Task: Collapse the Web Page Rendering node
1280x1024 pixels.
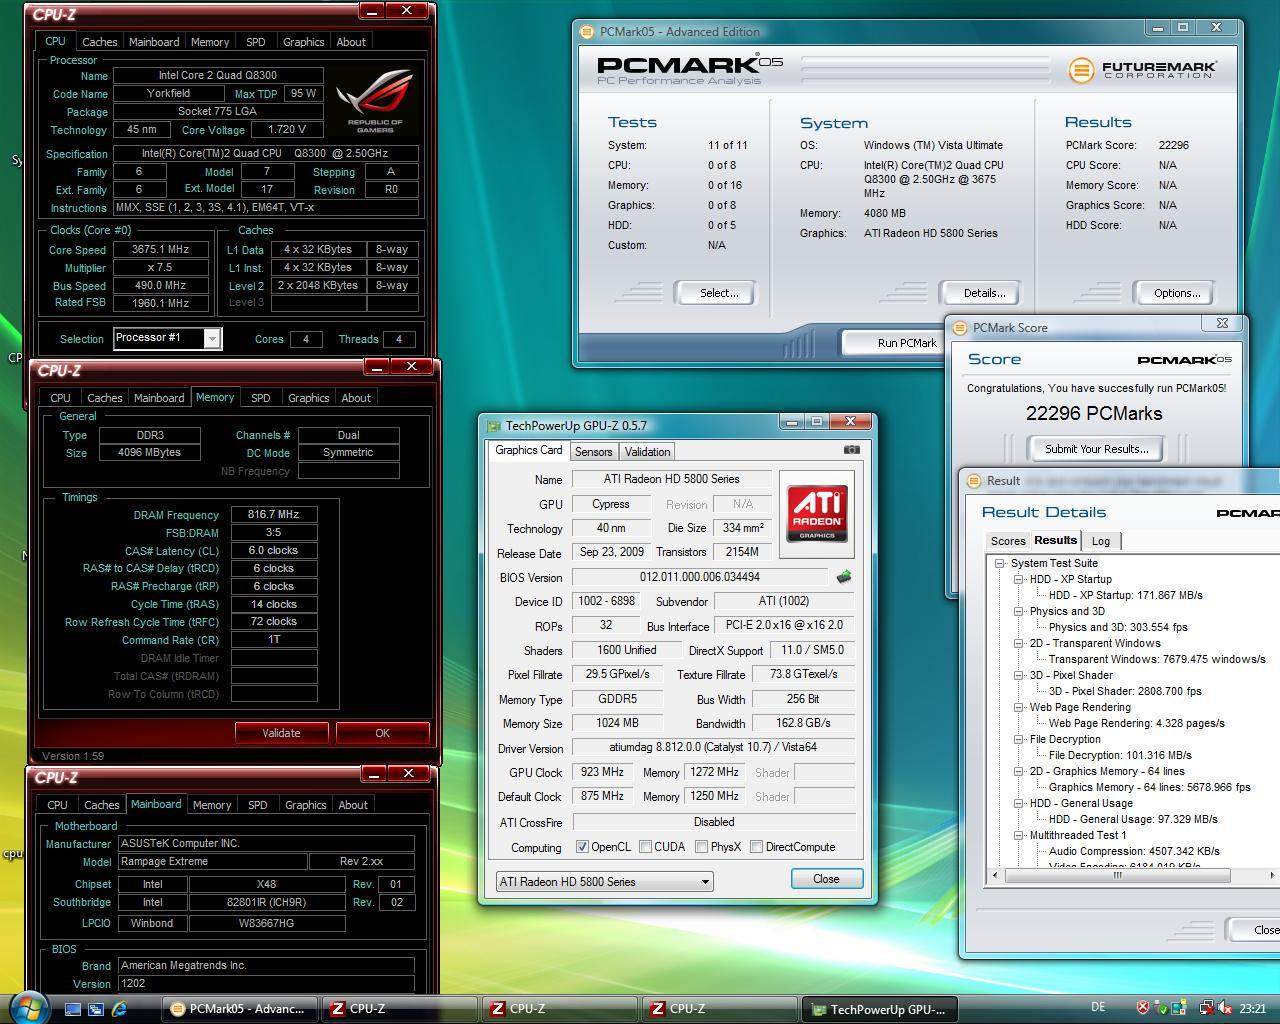Action: point(1018,707)
